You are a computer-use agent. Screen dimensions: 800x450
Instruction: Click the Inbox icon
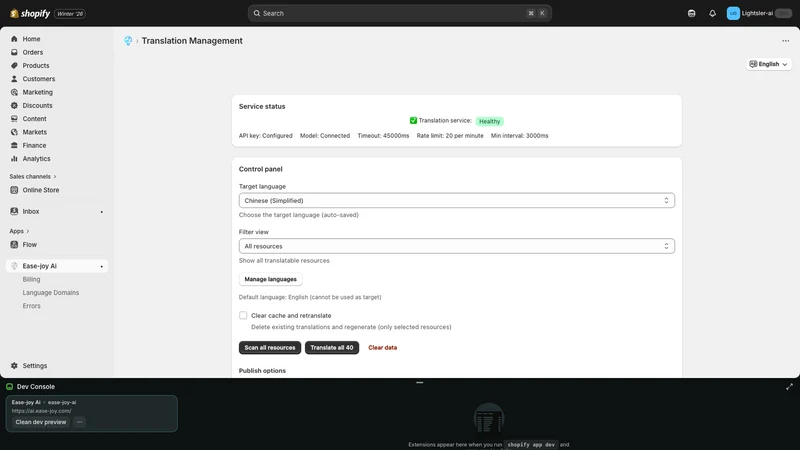pos(14,211)
